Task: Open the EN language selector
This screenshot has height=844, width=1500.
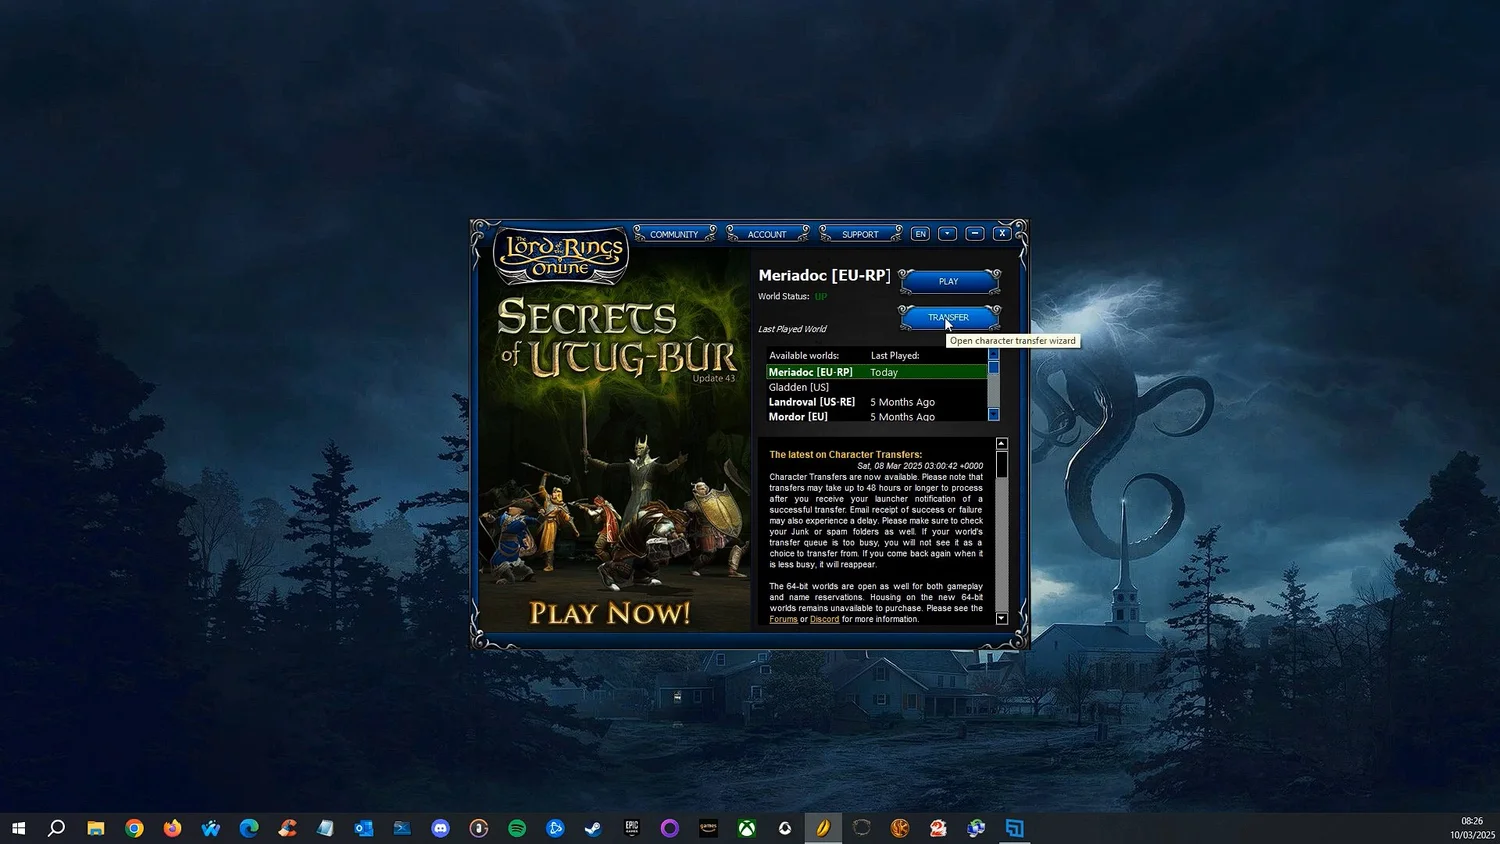Action: tap(920, 233)
